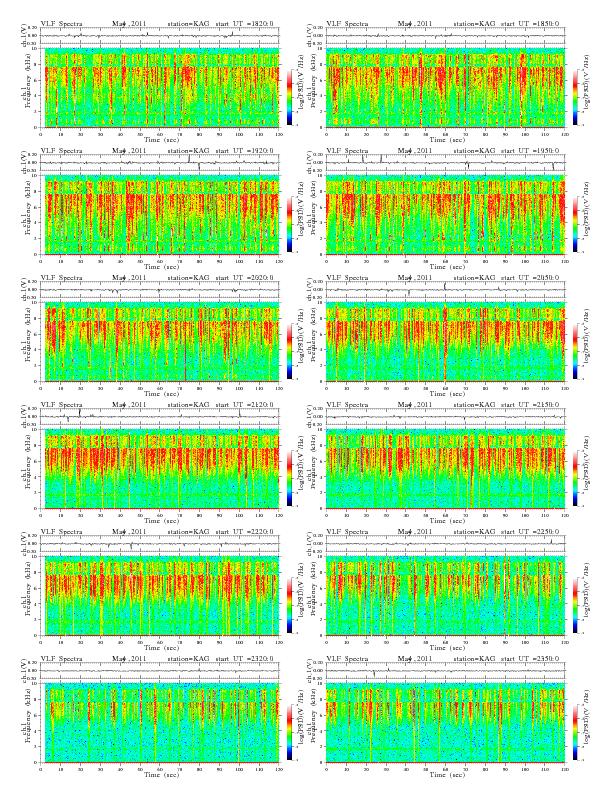Click the PSD color bar beside the 1820 plot
Viewport: 612px width, 792px height.
tap(289, 97)
